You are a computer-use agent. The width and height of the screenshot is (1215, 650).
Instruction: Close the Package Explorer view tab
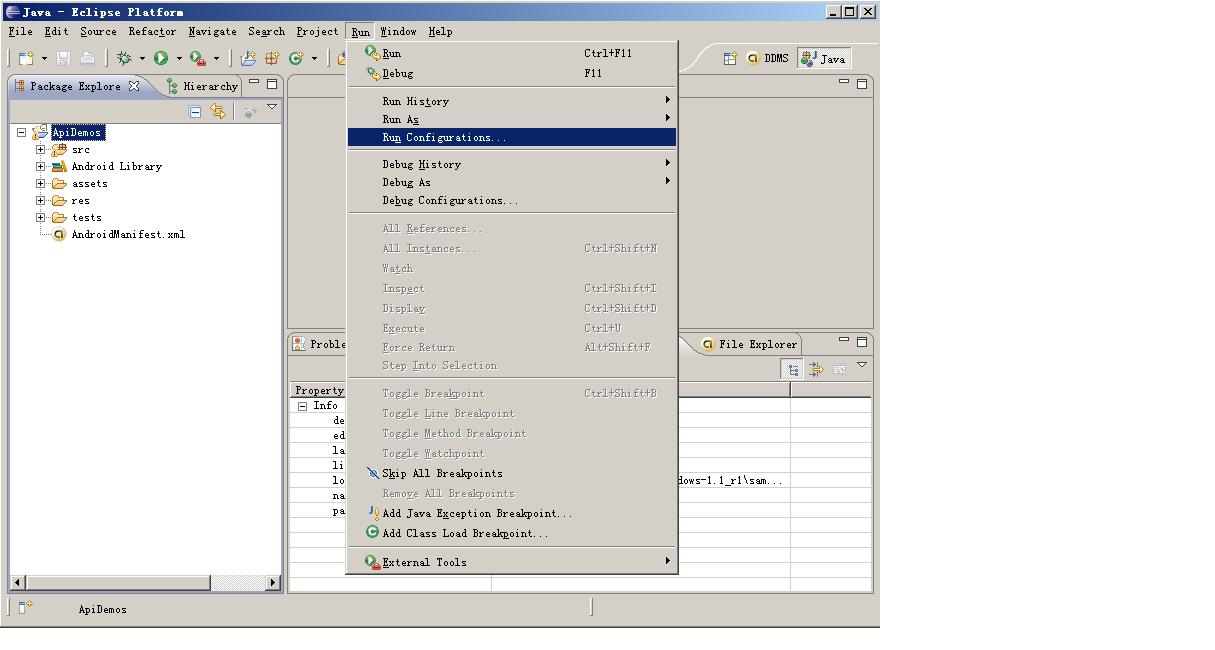coord(134,86)
